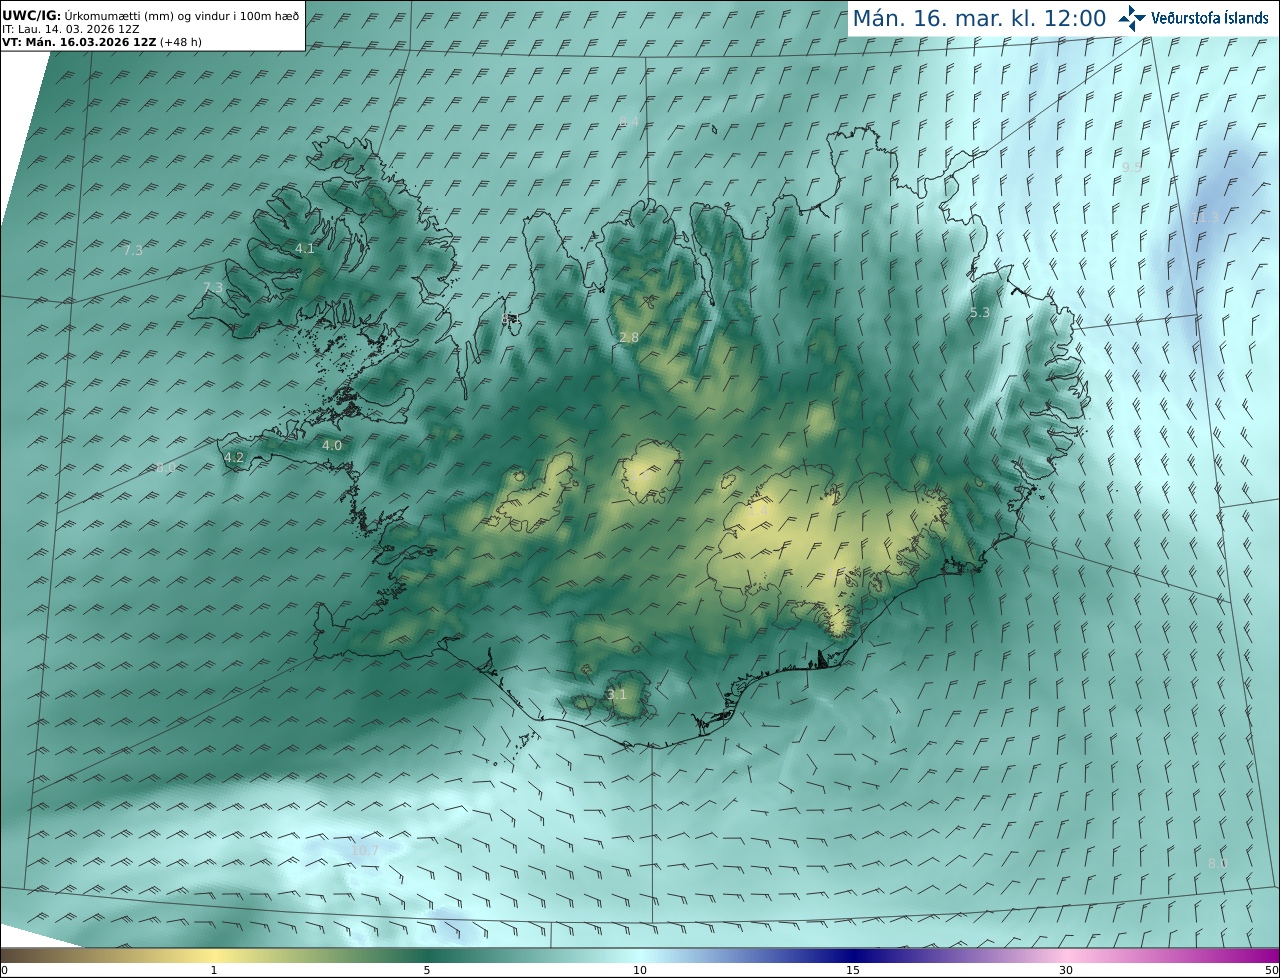This screenshot has width=1280, height=978.
Task: Pick the dark green color at legend tick 5
Action: [426, 956]
